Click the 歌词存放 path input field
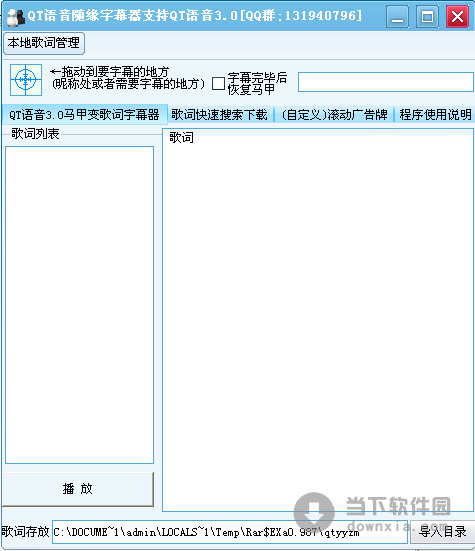Screen dimensions: 475x551 tap(230, 532)
